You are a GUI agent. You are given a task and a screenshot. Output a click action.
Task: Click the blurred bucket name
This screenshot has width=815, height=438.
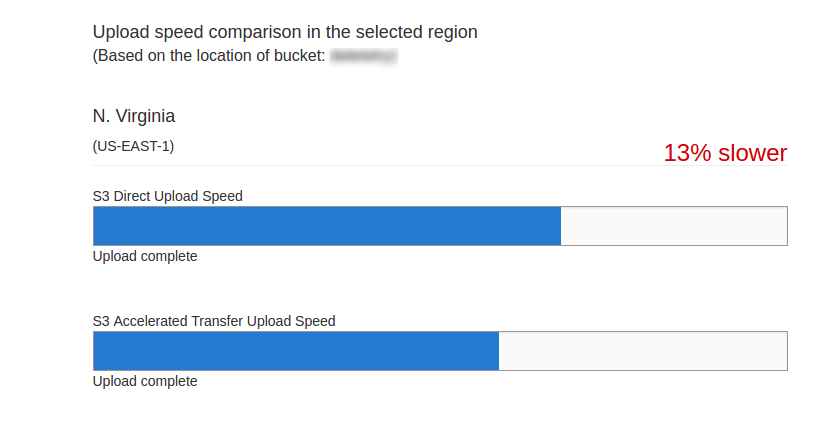click(x=363, y=56)
